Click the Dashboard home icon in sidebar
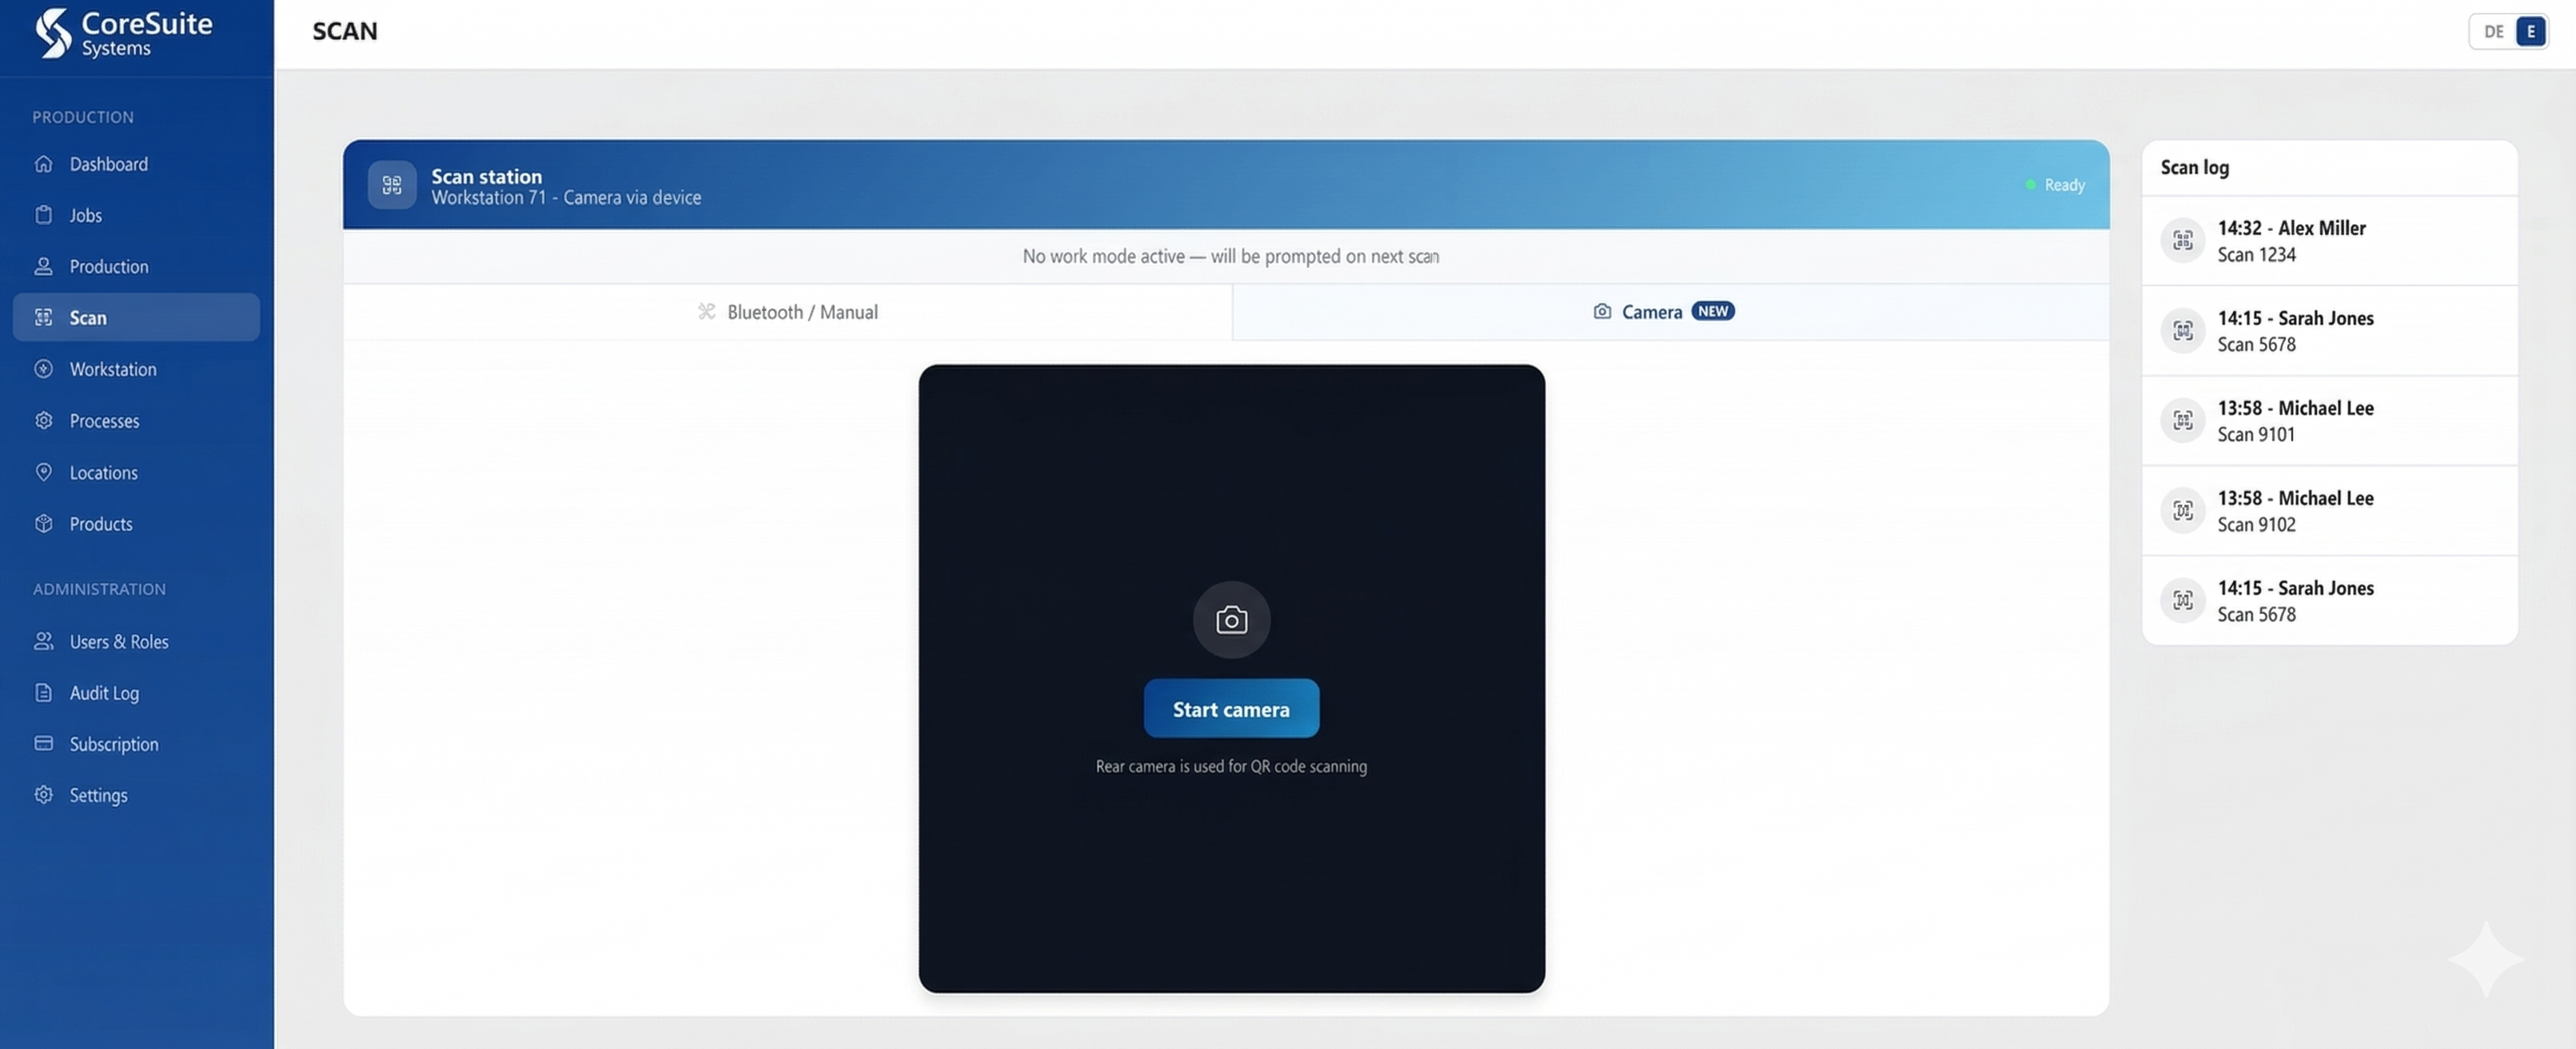The height and width of the screenshot is (1049, 2576). 43,164
